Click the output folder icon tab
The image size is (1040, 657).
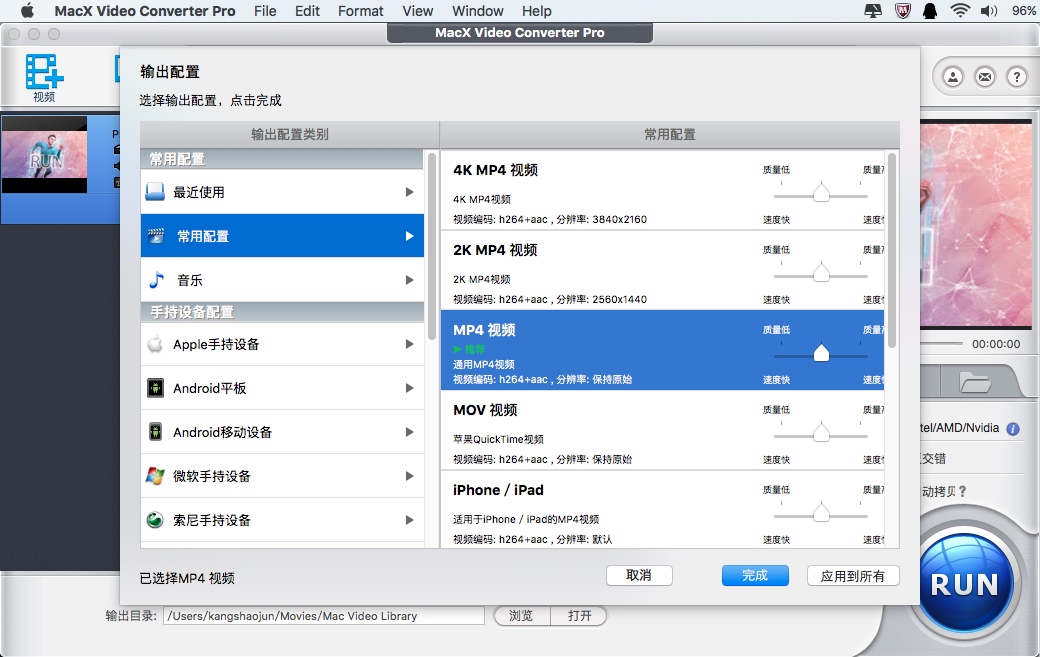point(975,382)
